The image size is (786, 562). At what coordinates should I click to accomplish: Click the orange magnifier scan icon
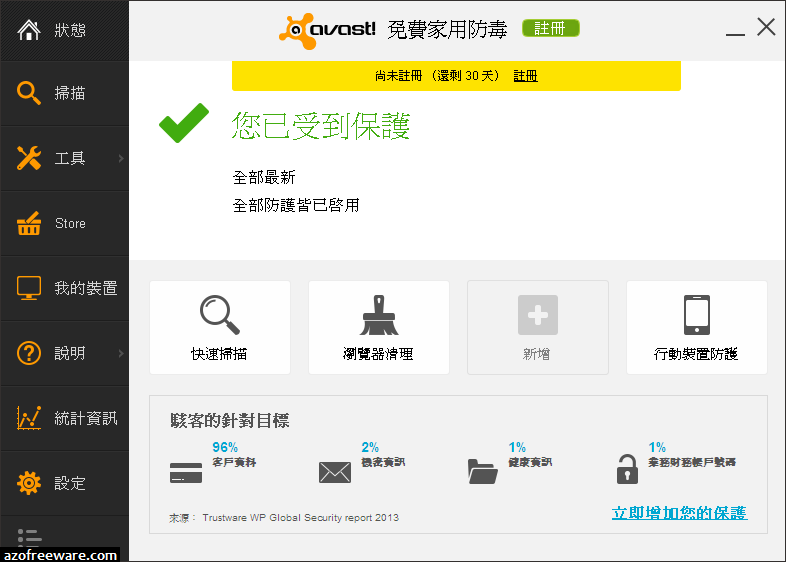(29, 93)
